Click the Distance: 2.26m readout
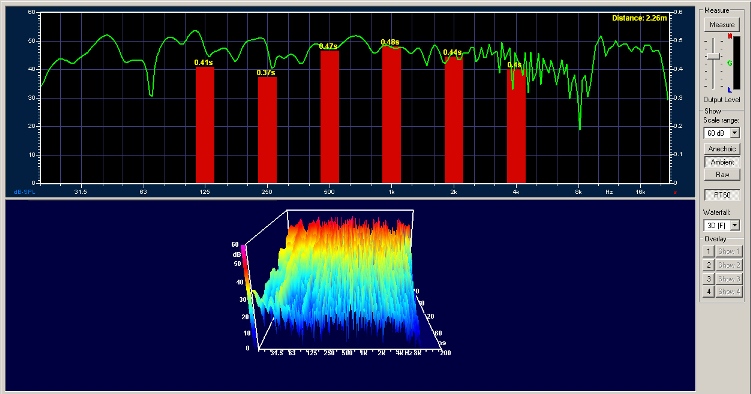This screenshot has width=751, height=394. point(639,18)
